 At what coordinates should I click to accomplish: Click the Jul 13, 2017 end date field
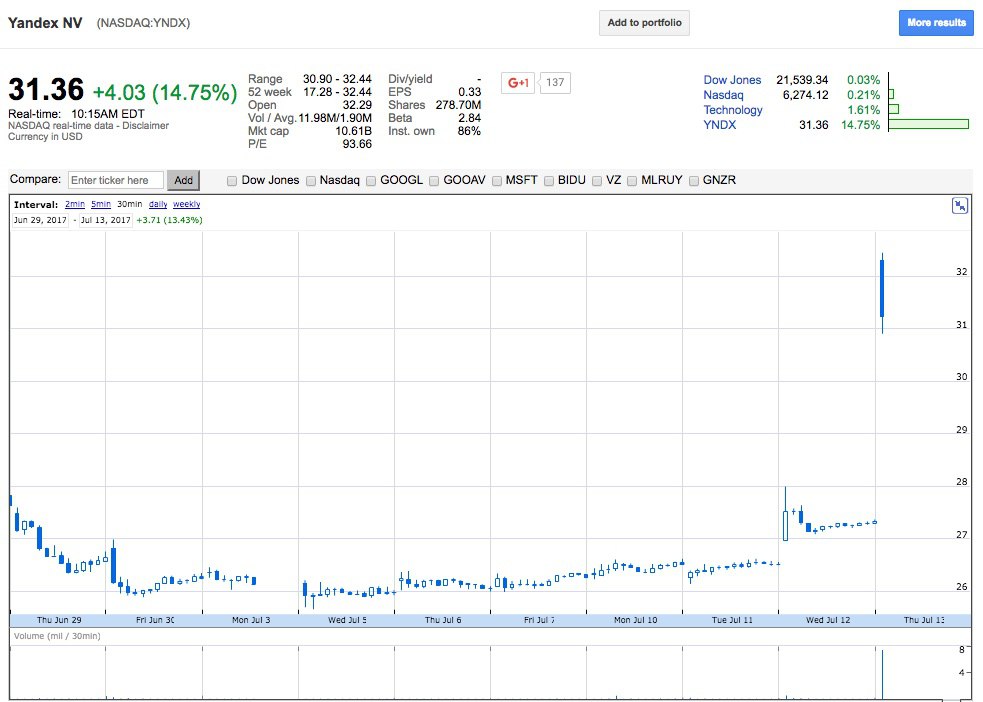click(x=106, y=220)
